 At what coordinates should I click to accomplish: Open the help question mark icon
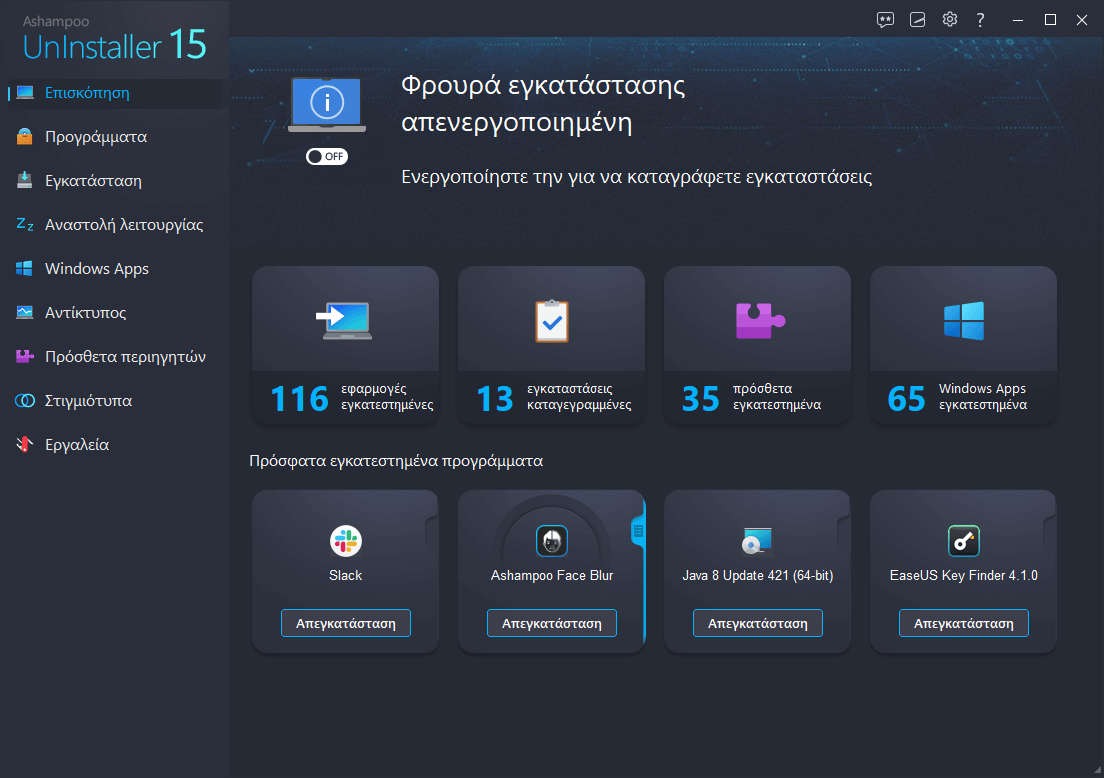(980, 20)
